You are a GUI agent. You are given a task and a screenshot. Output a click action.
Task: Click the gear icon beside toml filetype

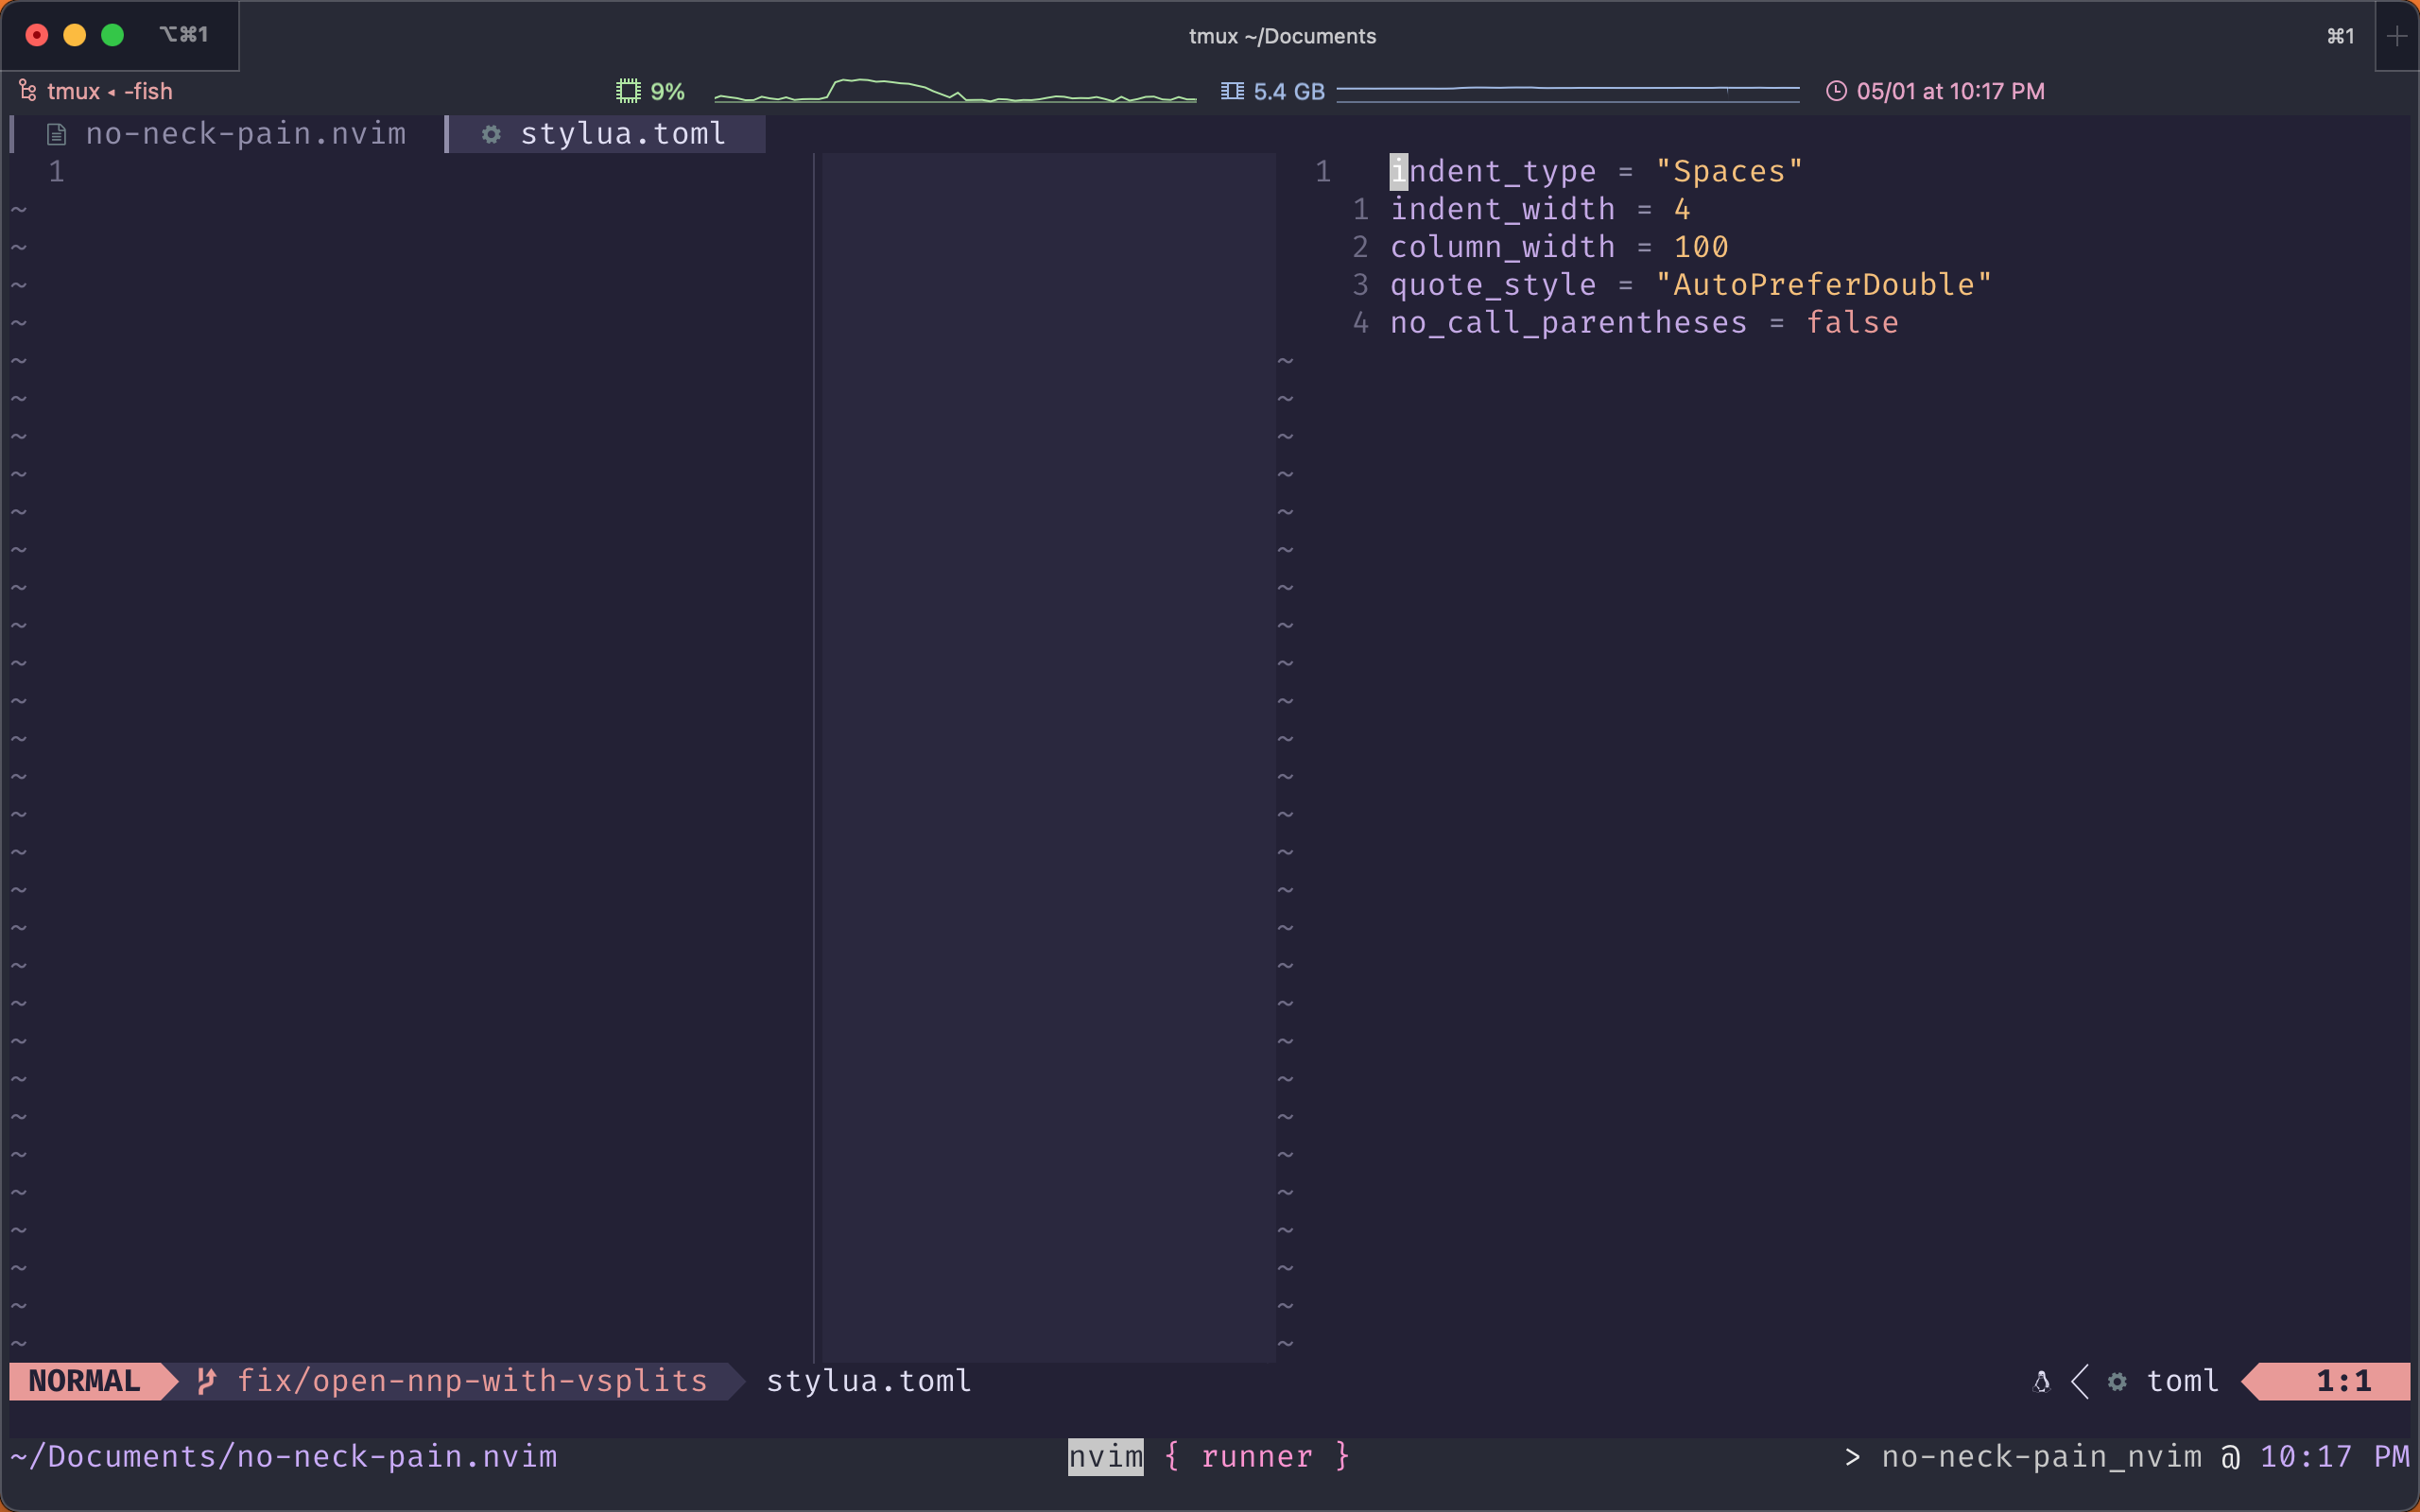coord(2117,1381)
